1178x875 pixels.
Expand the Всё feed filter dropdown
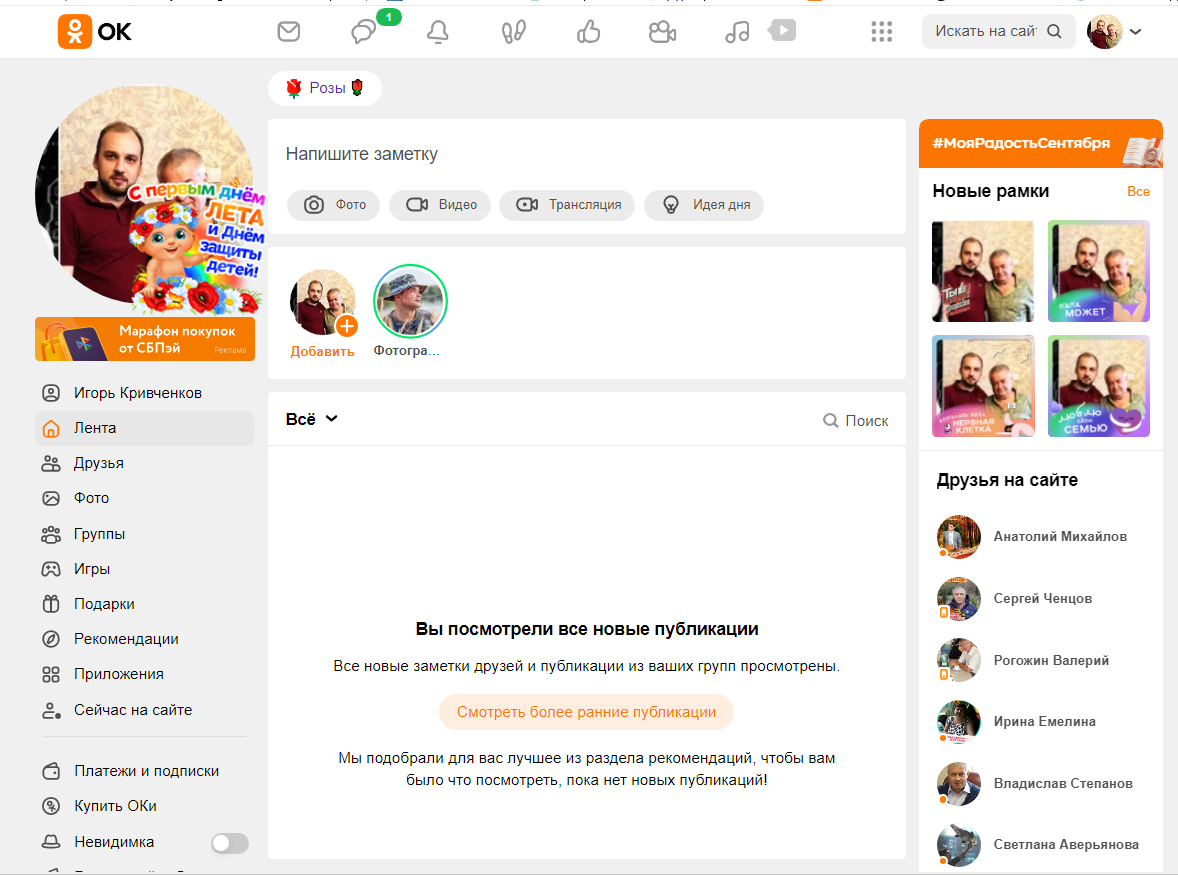tap(312, 419)
